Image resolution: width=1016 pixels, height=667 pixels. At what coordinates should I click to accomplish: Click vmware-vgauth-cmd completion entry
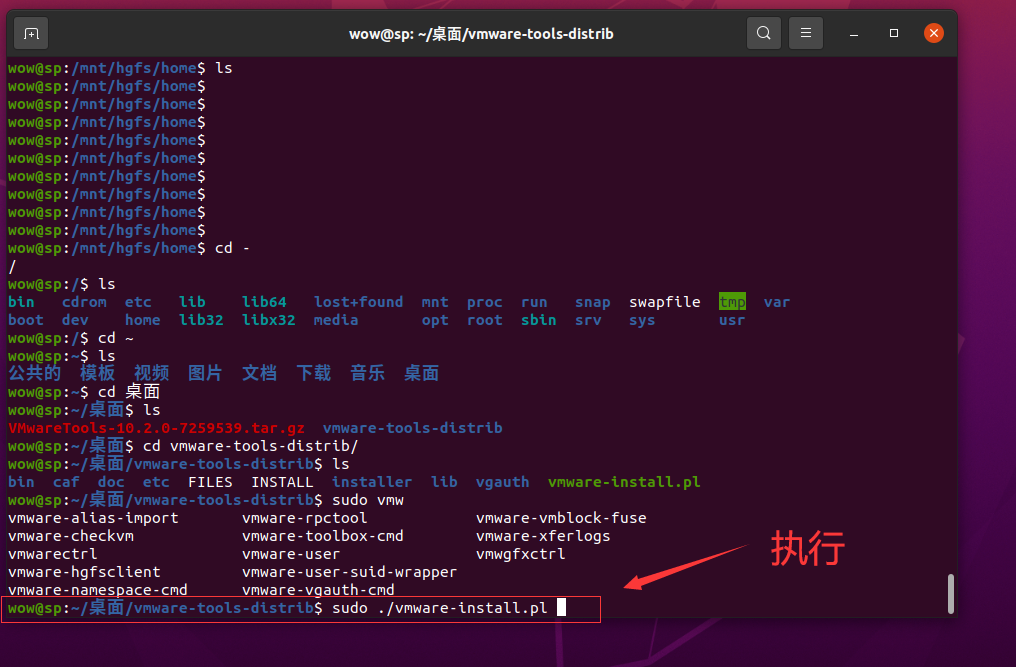(x=318, y=590)
